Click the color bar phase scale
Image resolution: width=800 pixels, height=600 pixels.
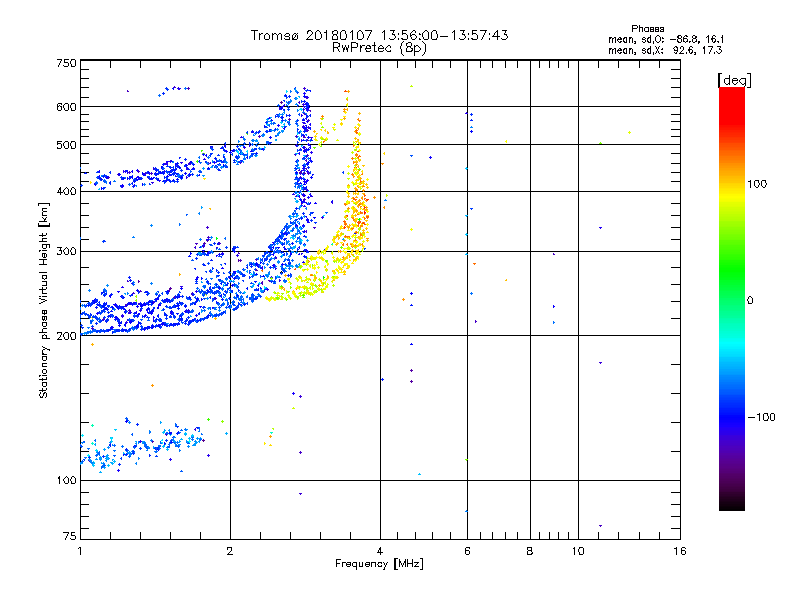click(732, 298)
